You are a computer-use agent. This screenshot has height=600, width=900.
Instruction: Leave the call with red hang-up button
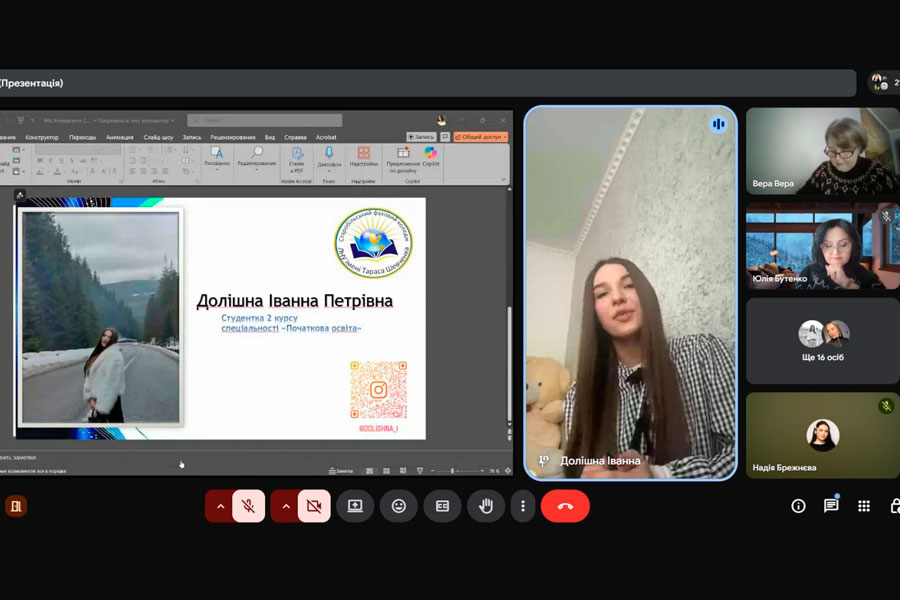(x=565, y=506)
